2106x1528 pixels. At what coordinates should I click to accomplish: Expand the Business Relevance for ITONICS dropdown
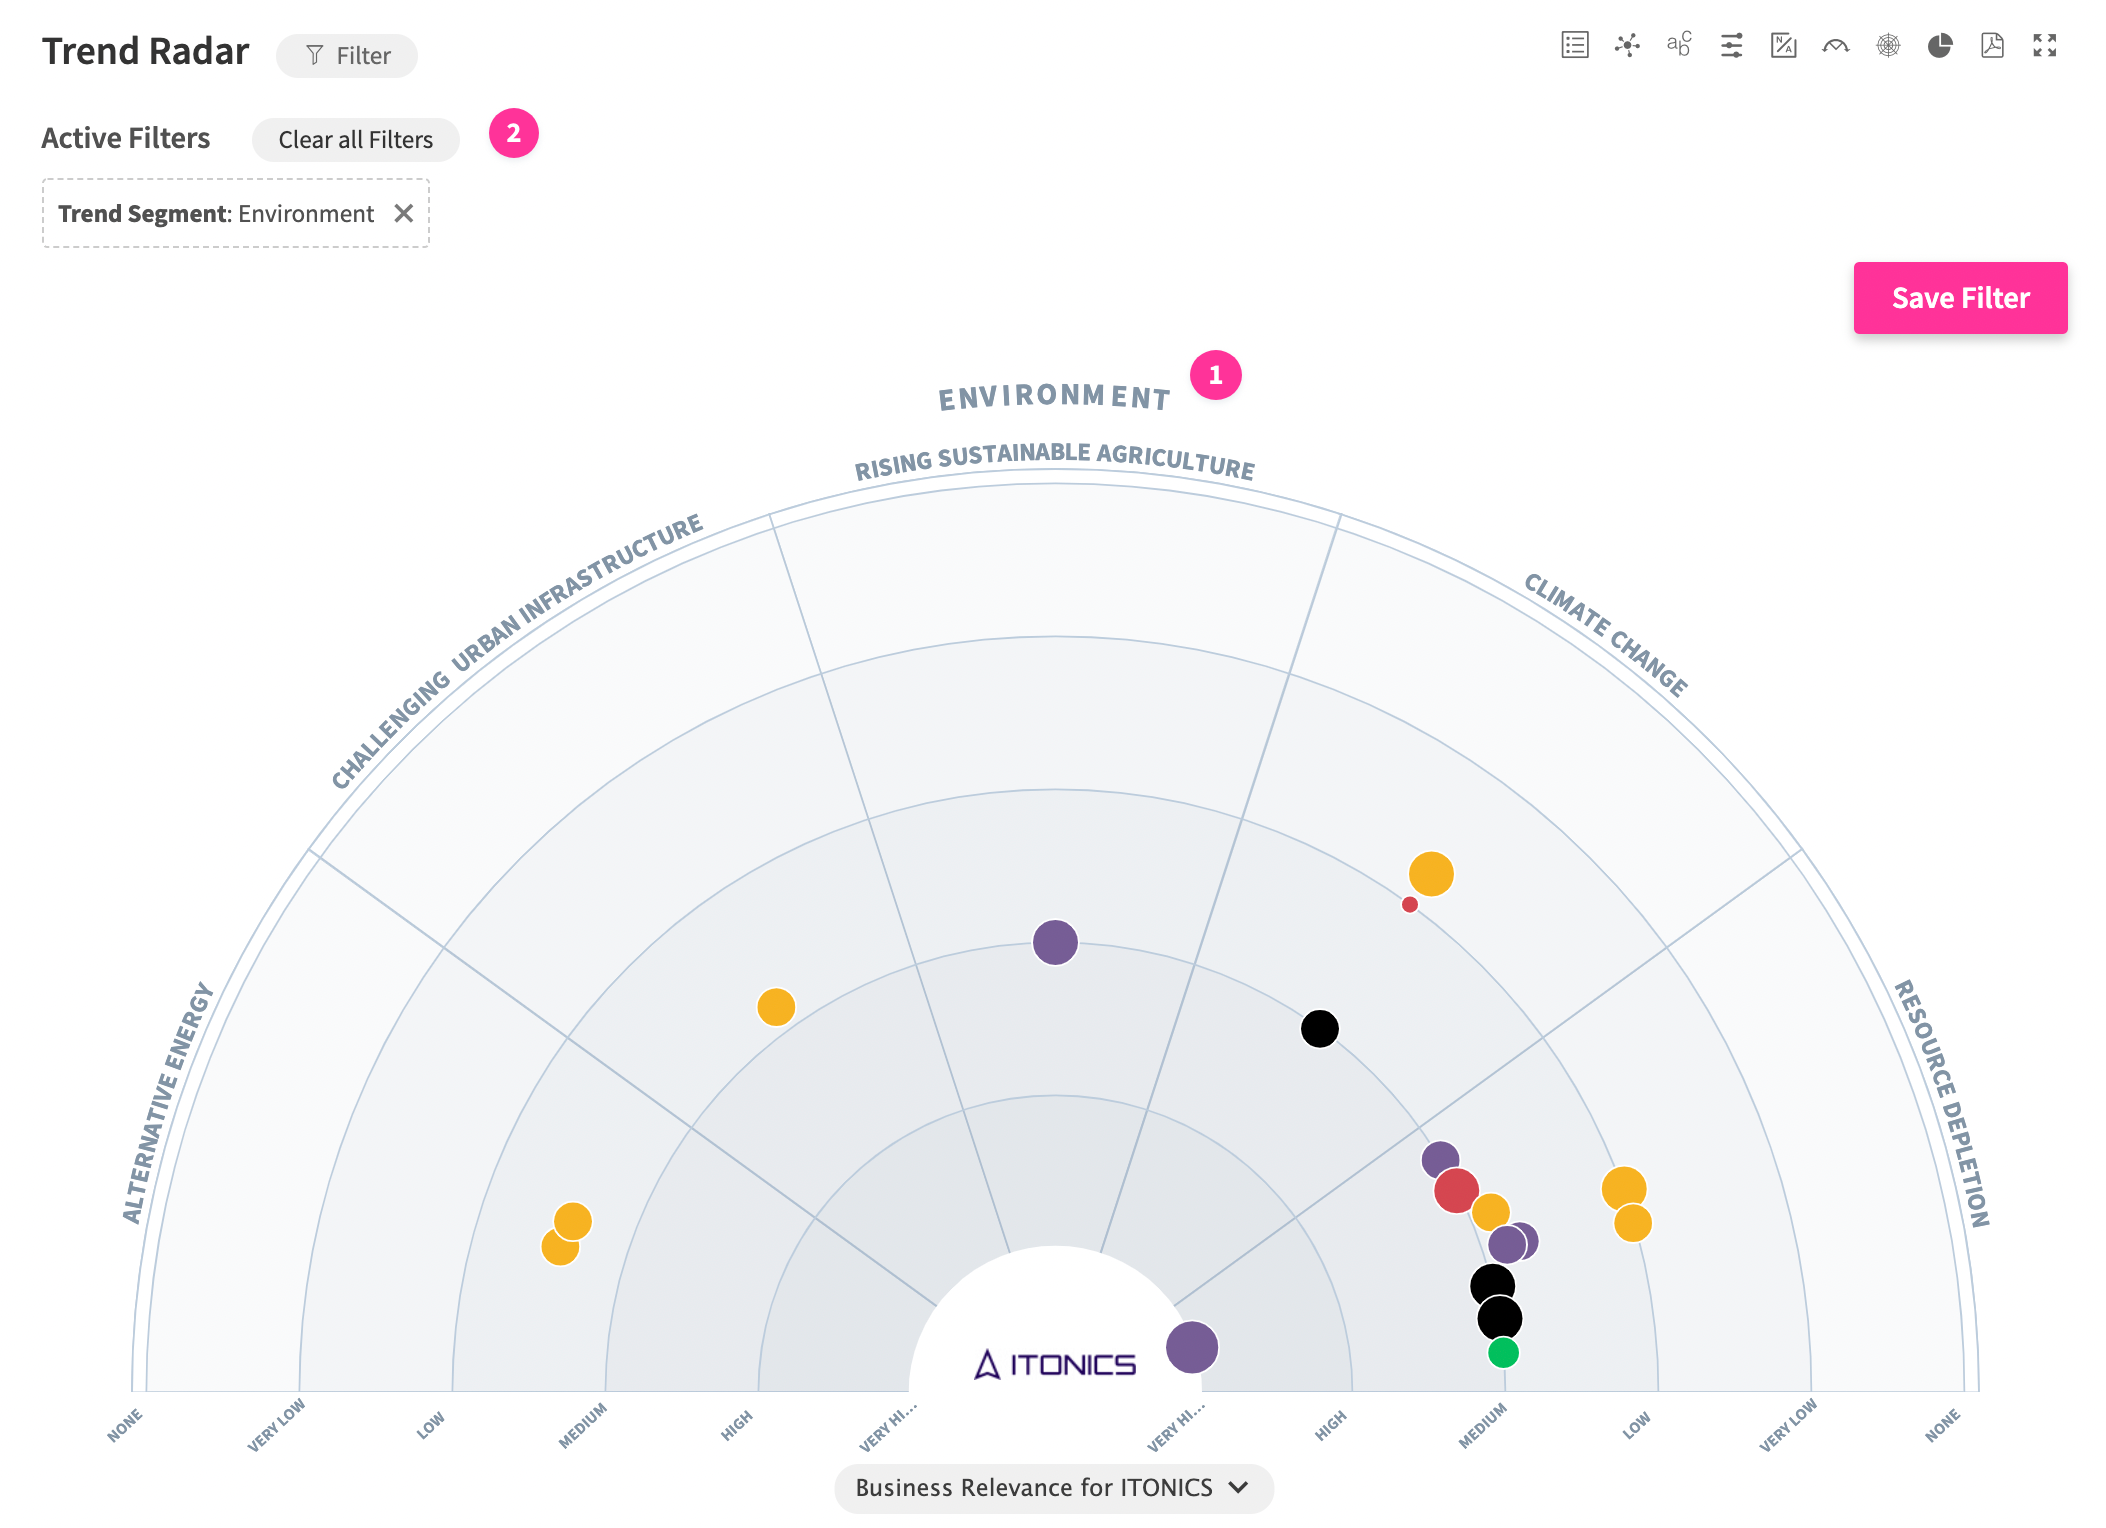[x=1053, y=1488]
